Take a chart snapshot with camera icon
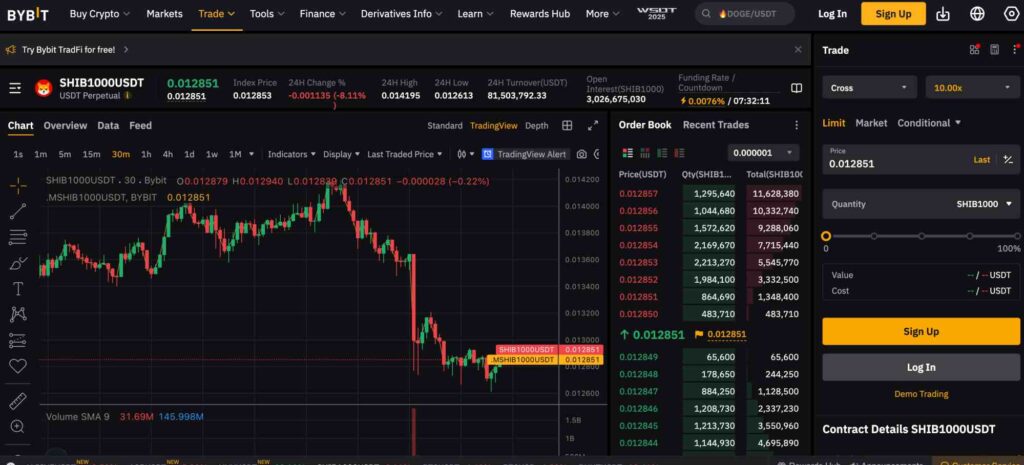The height and width of the screenshot is (465, 1024). (x=581, y=154)
